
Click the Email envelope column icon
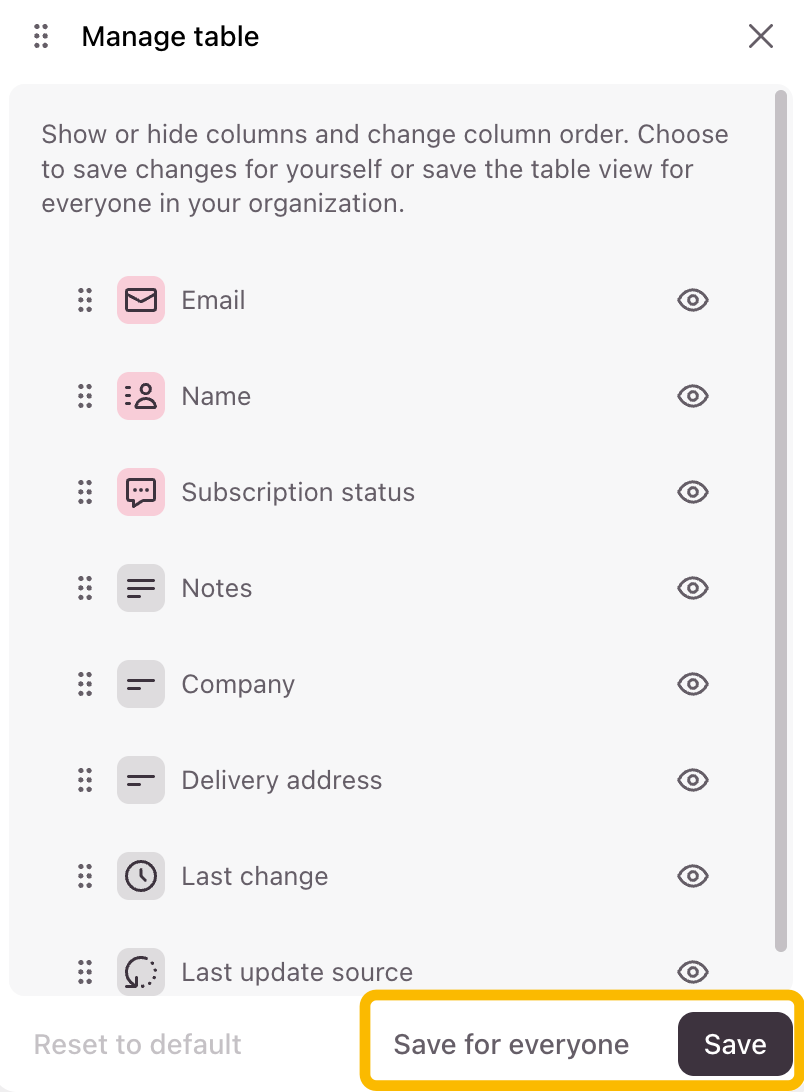coord(141,300)
